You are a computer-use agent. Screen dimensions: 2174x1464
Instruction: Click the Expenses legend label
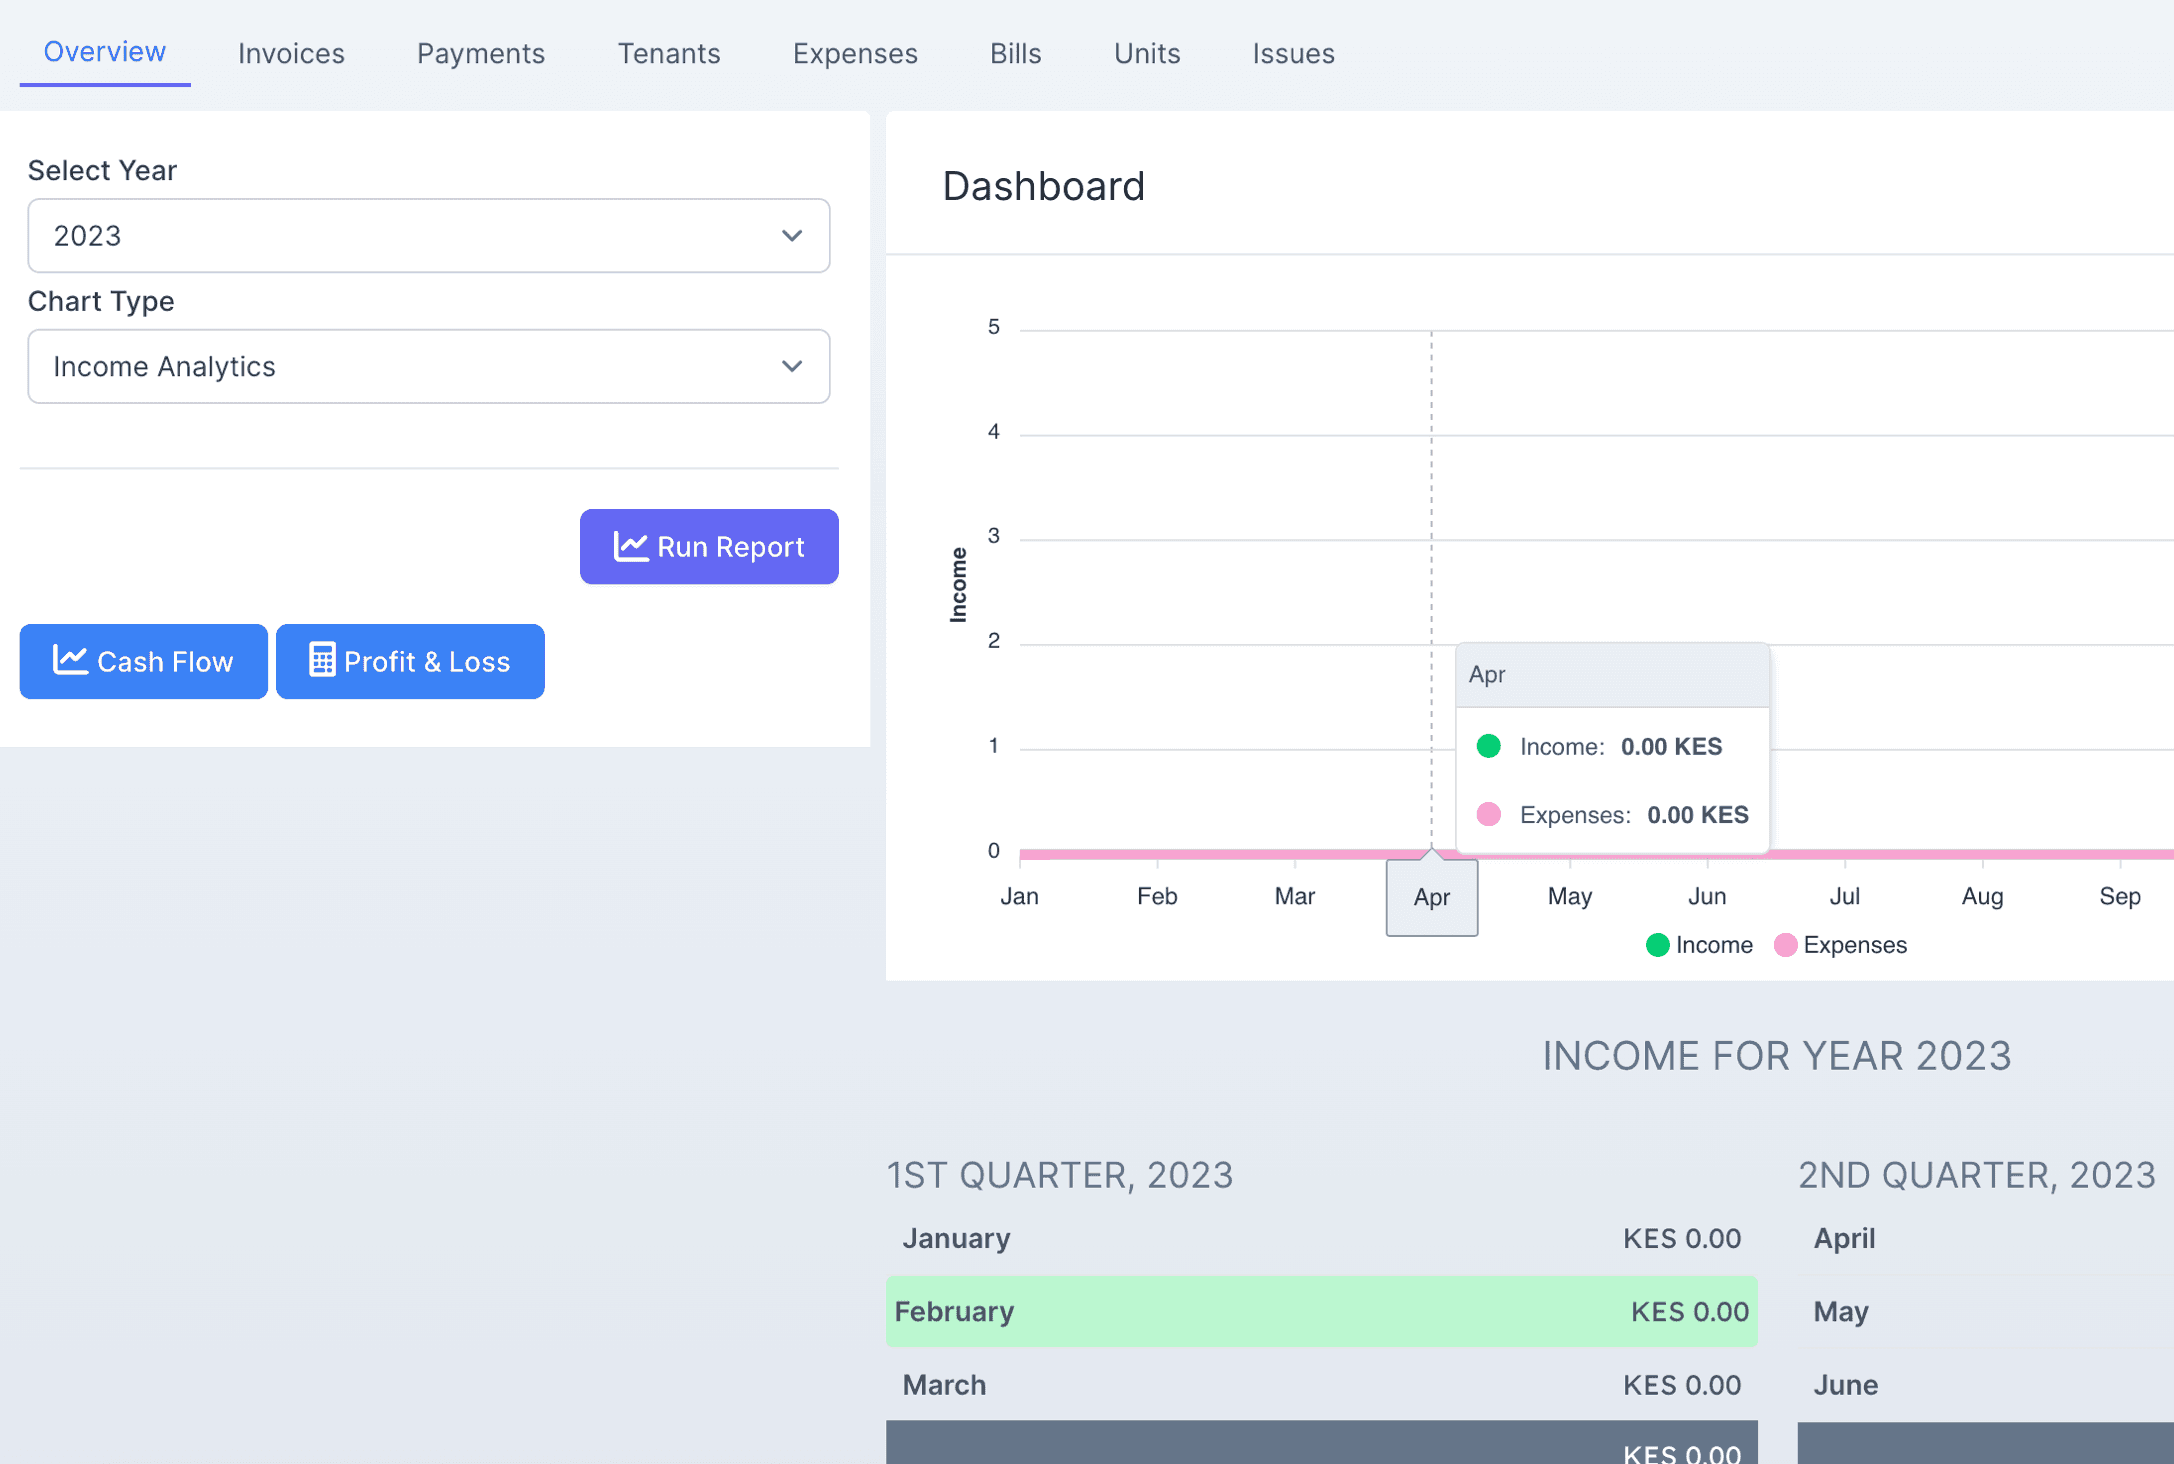1855,945
